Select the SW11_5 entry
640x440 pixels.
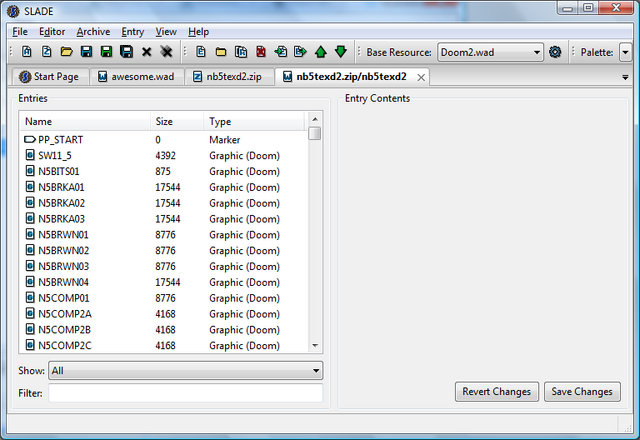click(x=163, y=156)
